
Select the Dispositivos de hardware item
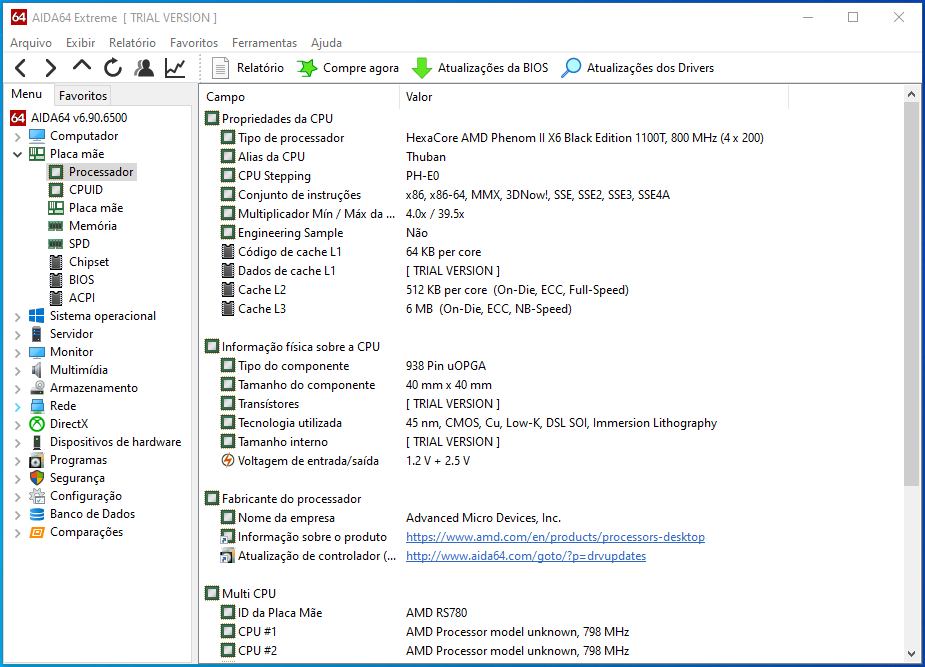116,442
